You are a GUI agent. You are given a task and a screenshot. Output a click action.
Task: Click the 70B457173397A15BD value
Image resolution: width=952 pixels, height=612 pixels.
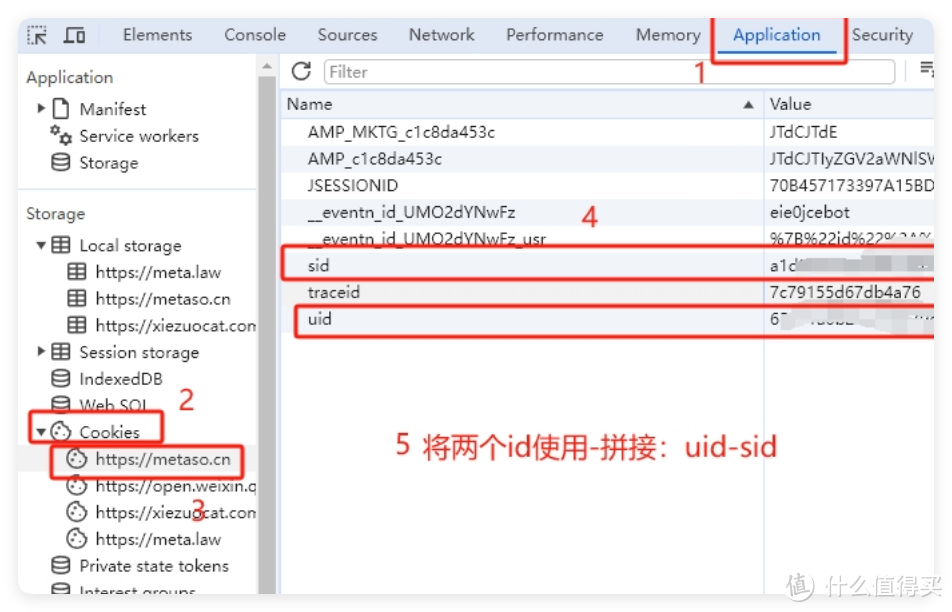pos(851,185)
